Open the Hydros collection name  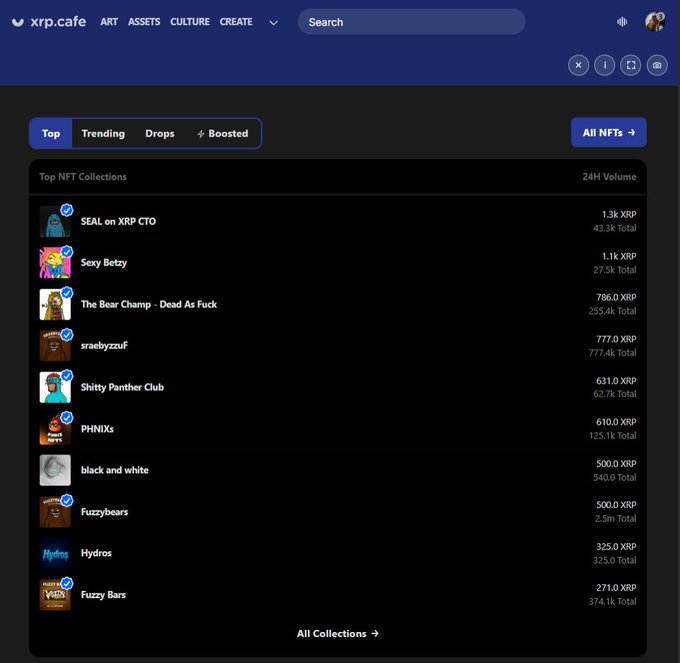[x=96, y=553]
